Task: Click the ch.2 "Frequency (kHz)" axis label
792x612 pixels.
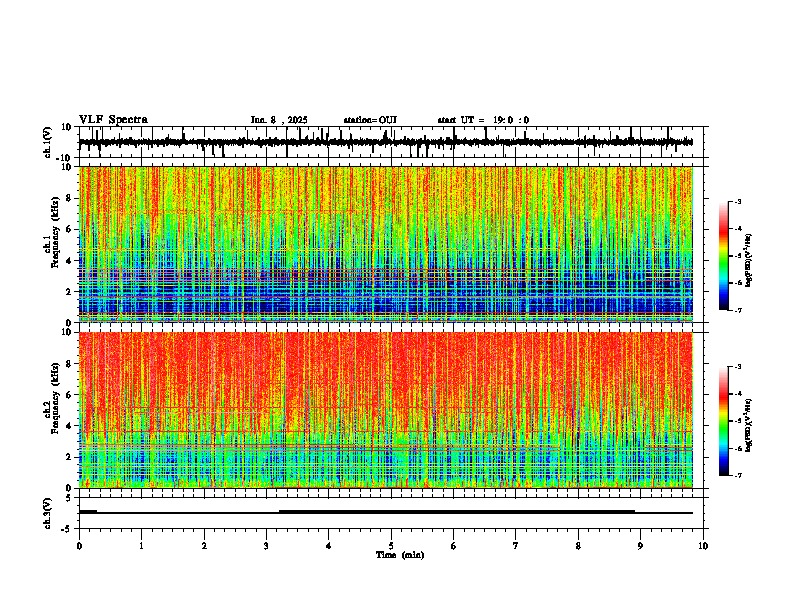Action: click(55, 399)
